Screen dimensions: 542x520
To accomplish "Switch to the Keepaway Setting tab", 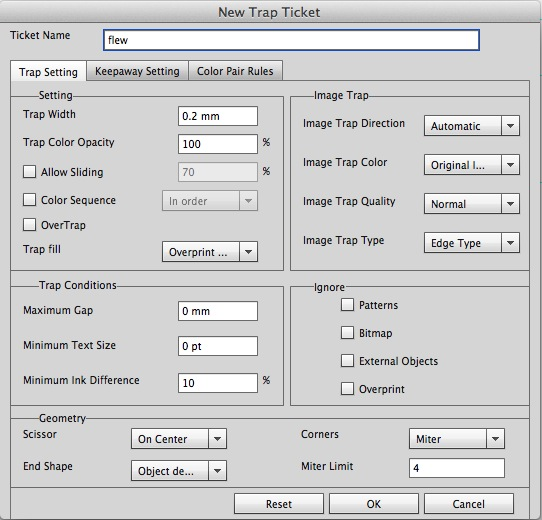I will coord(137,71).
